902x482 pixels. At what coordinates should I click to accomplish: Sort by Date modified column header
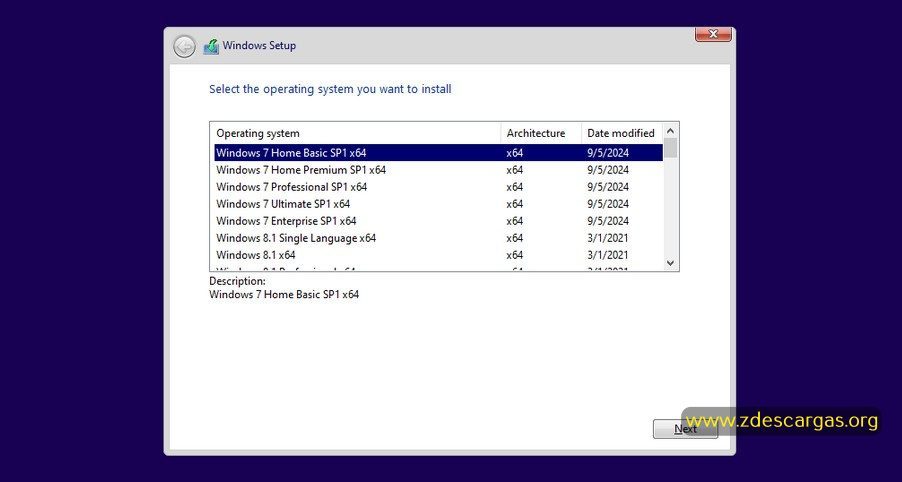click(622, 133)
